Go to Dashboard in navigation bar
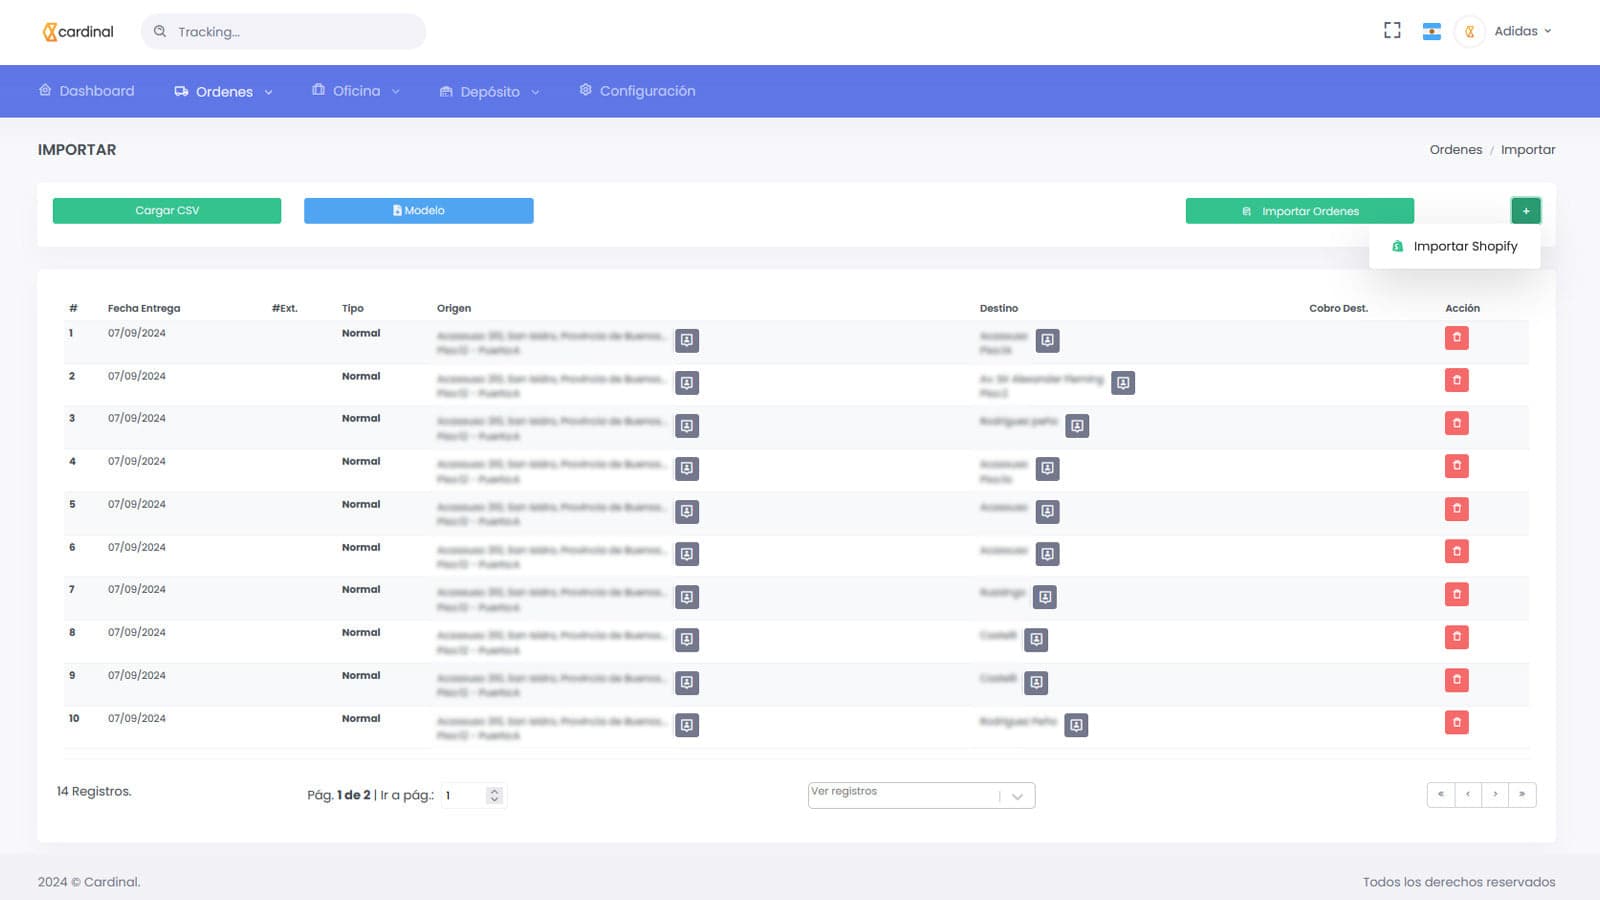Image resolution: width=1600 pixels, height=900 pixels. 87,91
